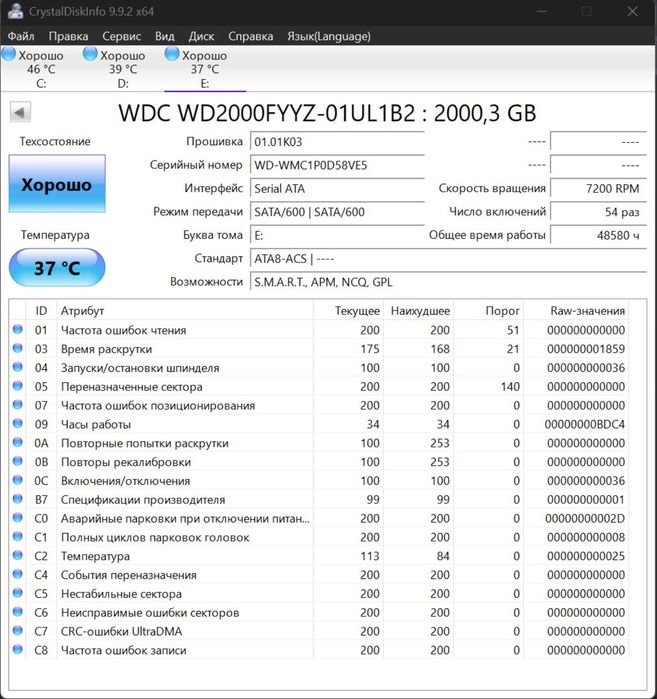Viewport: 657px width, 699px height.
Task: Click the Интерфейс field Serial ATA
Action: pyautogui.click(x=337, y=189)
